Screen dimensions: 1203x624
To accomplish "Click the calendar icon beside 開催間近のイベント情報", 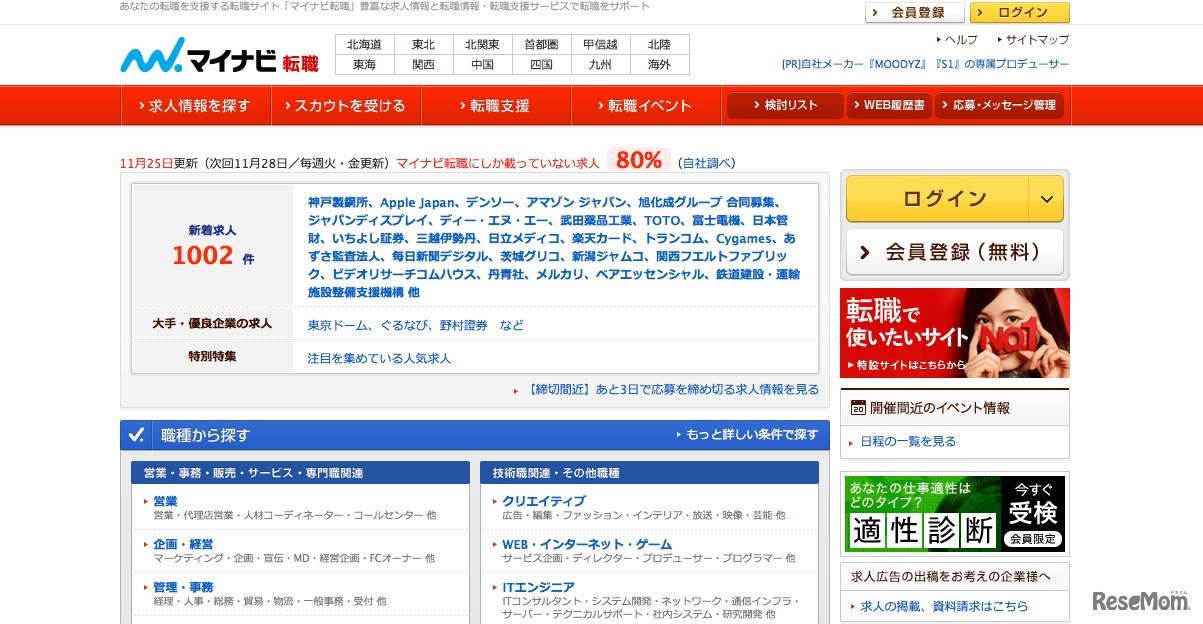I will 857,407.
